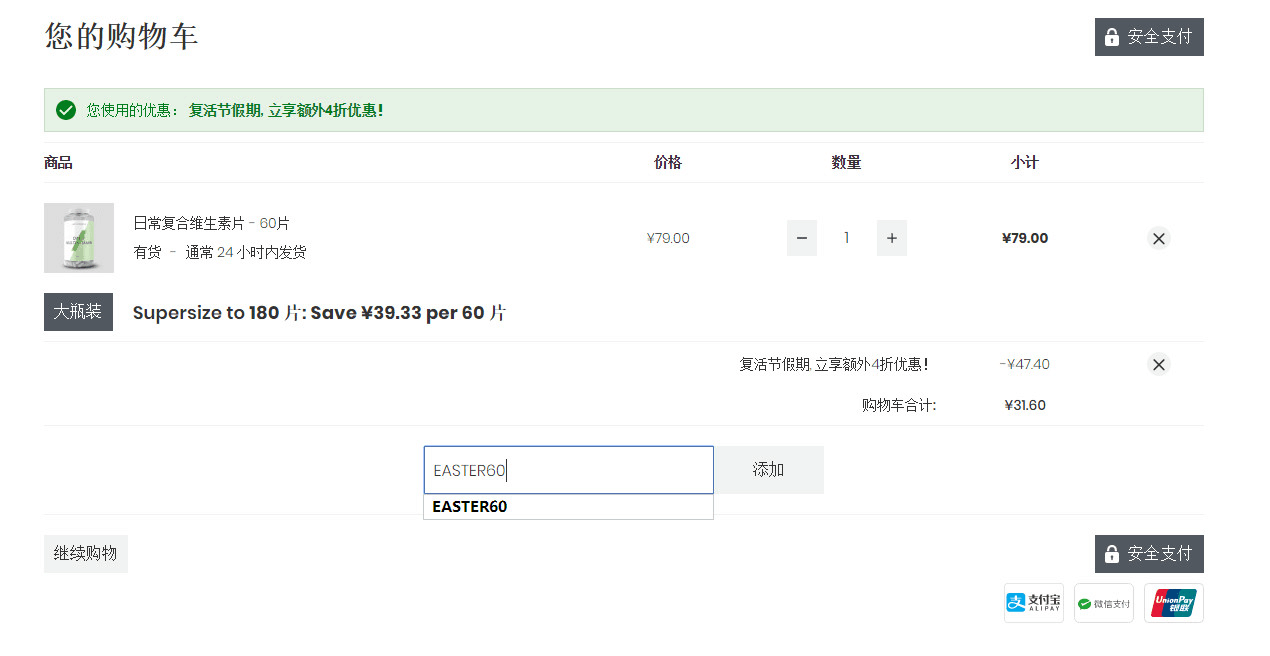Select the WeChat Pay payment icon
Viewport: 1270px width, 656px height.
tap(1104, 603)
